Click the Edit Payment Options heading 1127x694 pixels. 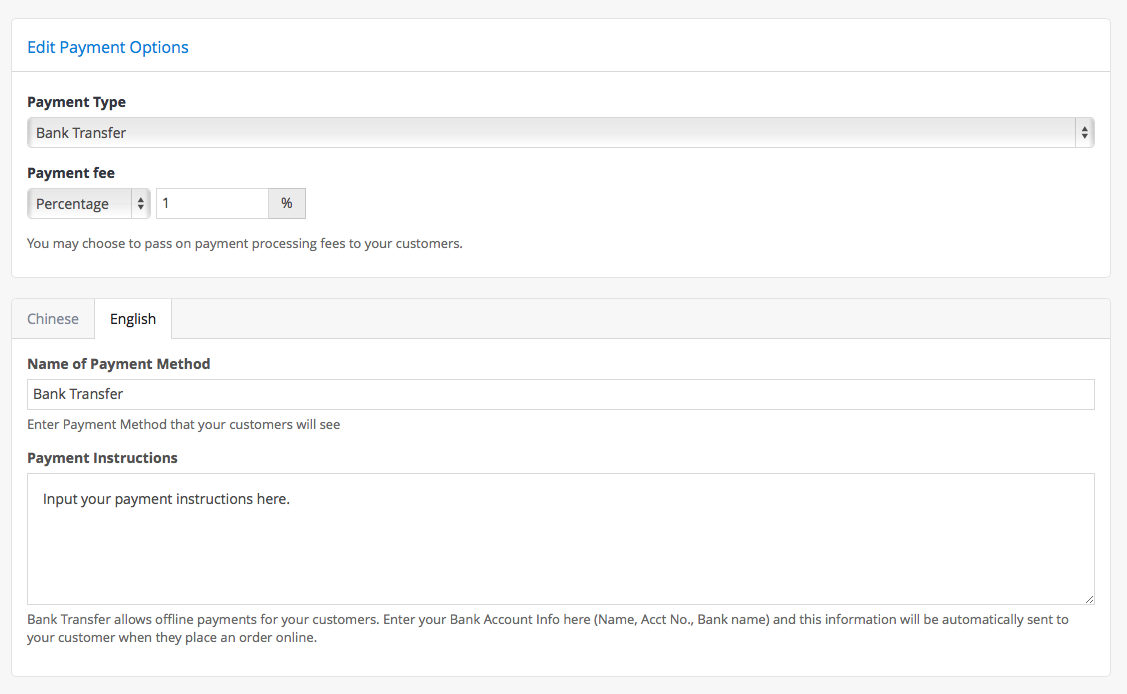[108, 47]
